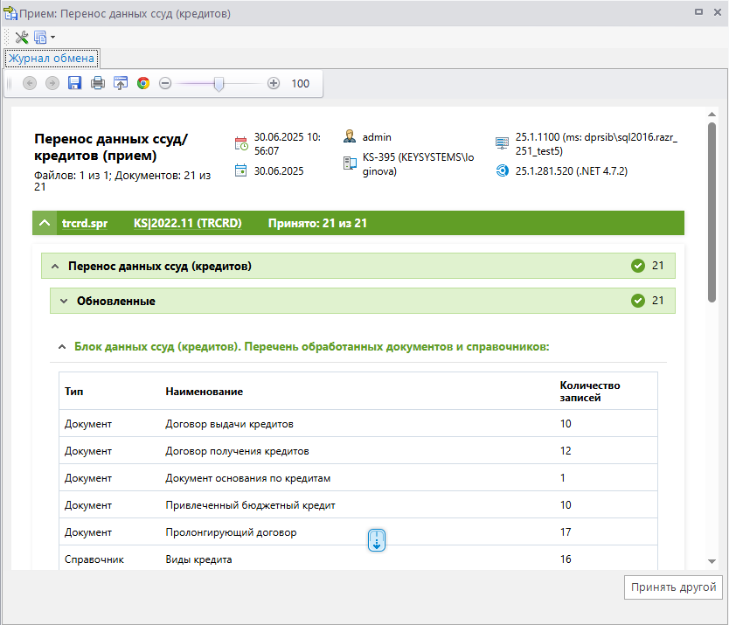Zoom in with the plus button
The image size is (729, 625).
[x=273, y=83]
